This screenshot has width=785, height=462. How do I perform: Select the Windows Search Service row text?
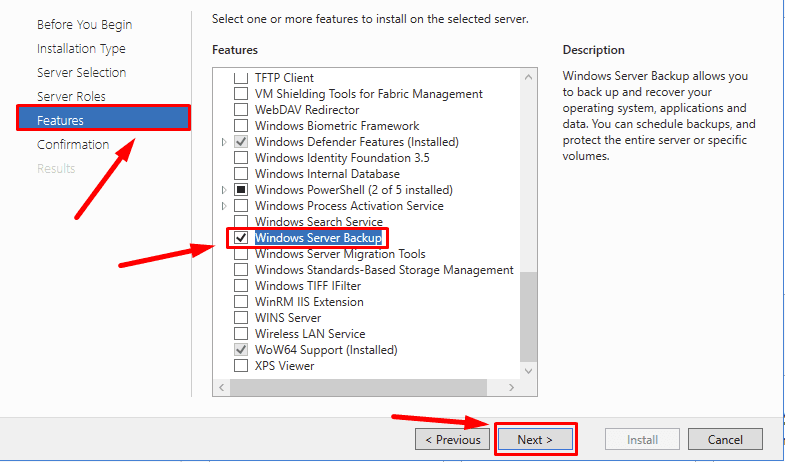(319, 222)
